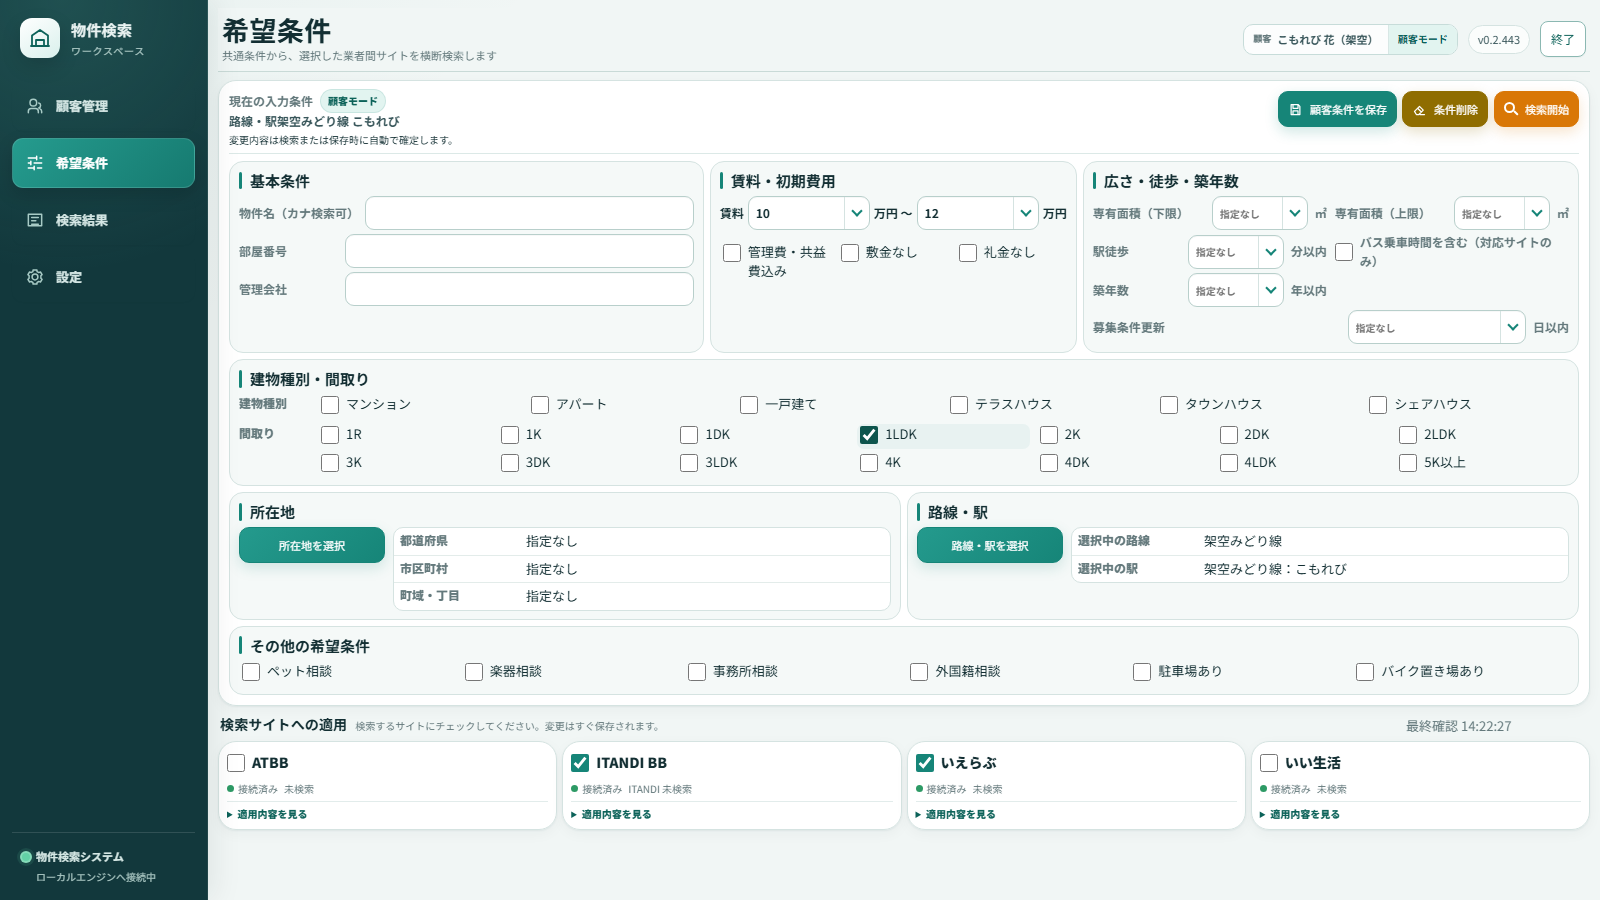Image resolution: width=1600 pixels, height=900 pixels.
Task: Click the v0.2.443 version badge
Action: (1499, 40)
